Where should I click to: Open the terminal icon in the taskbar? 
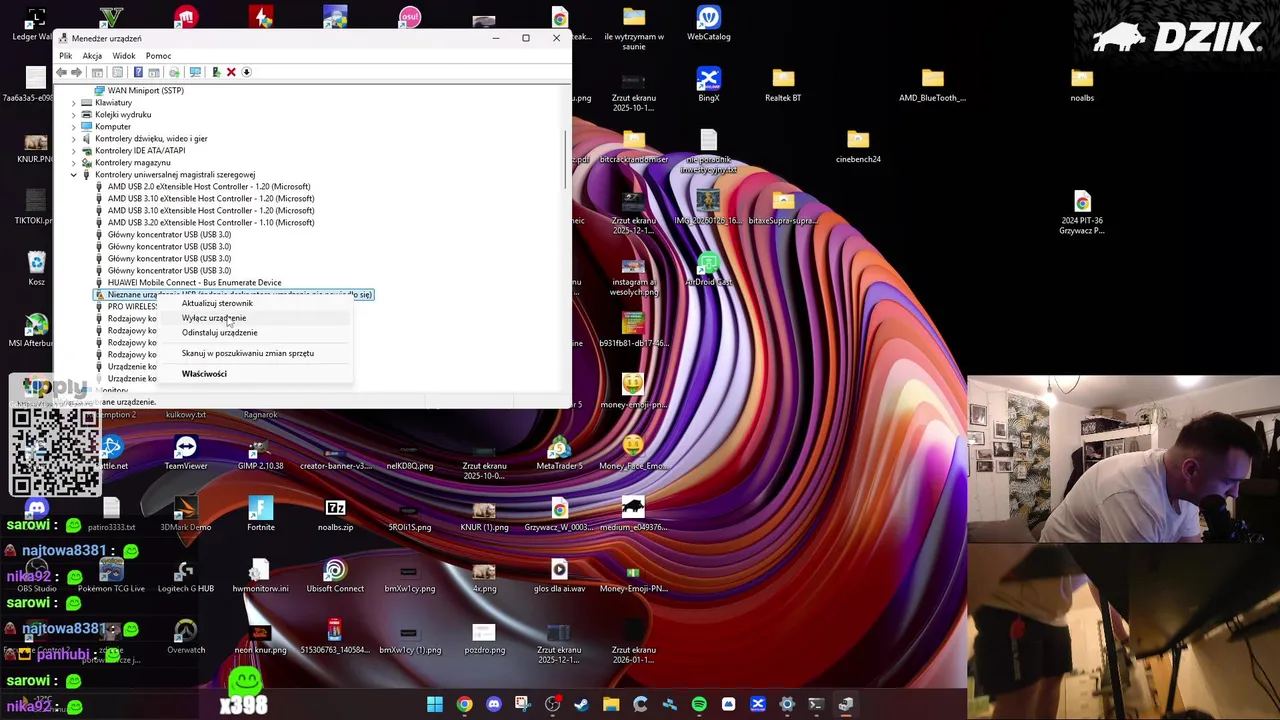pyautogui.click(x=816, y=704)
